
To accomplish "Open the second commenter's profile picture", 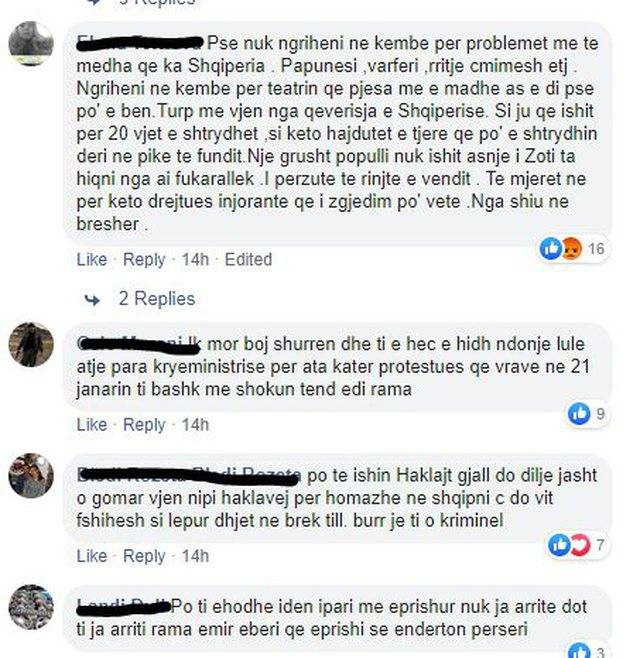I will pyautogui.click(x=31, y=345).
